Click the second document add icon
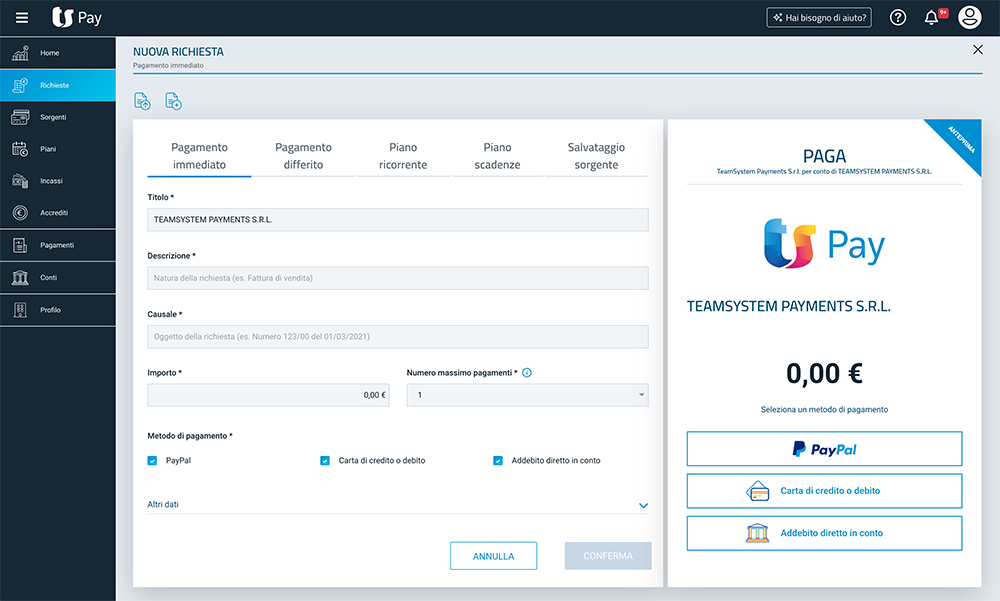 coord(173,100)
